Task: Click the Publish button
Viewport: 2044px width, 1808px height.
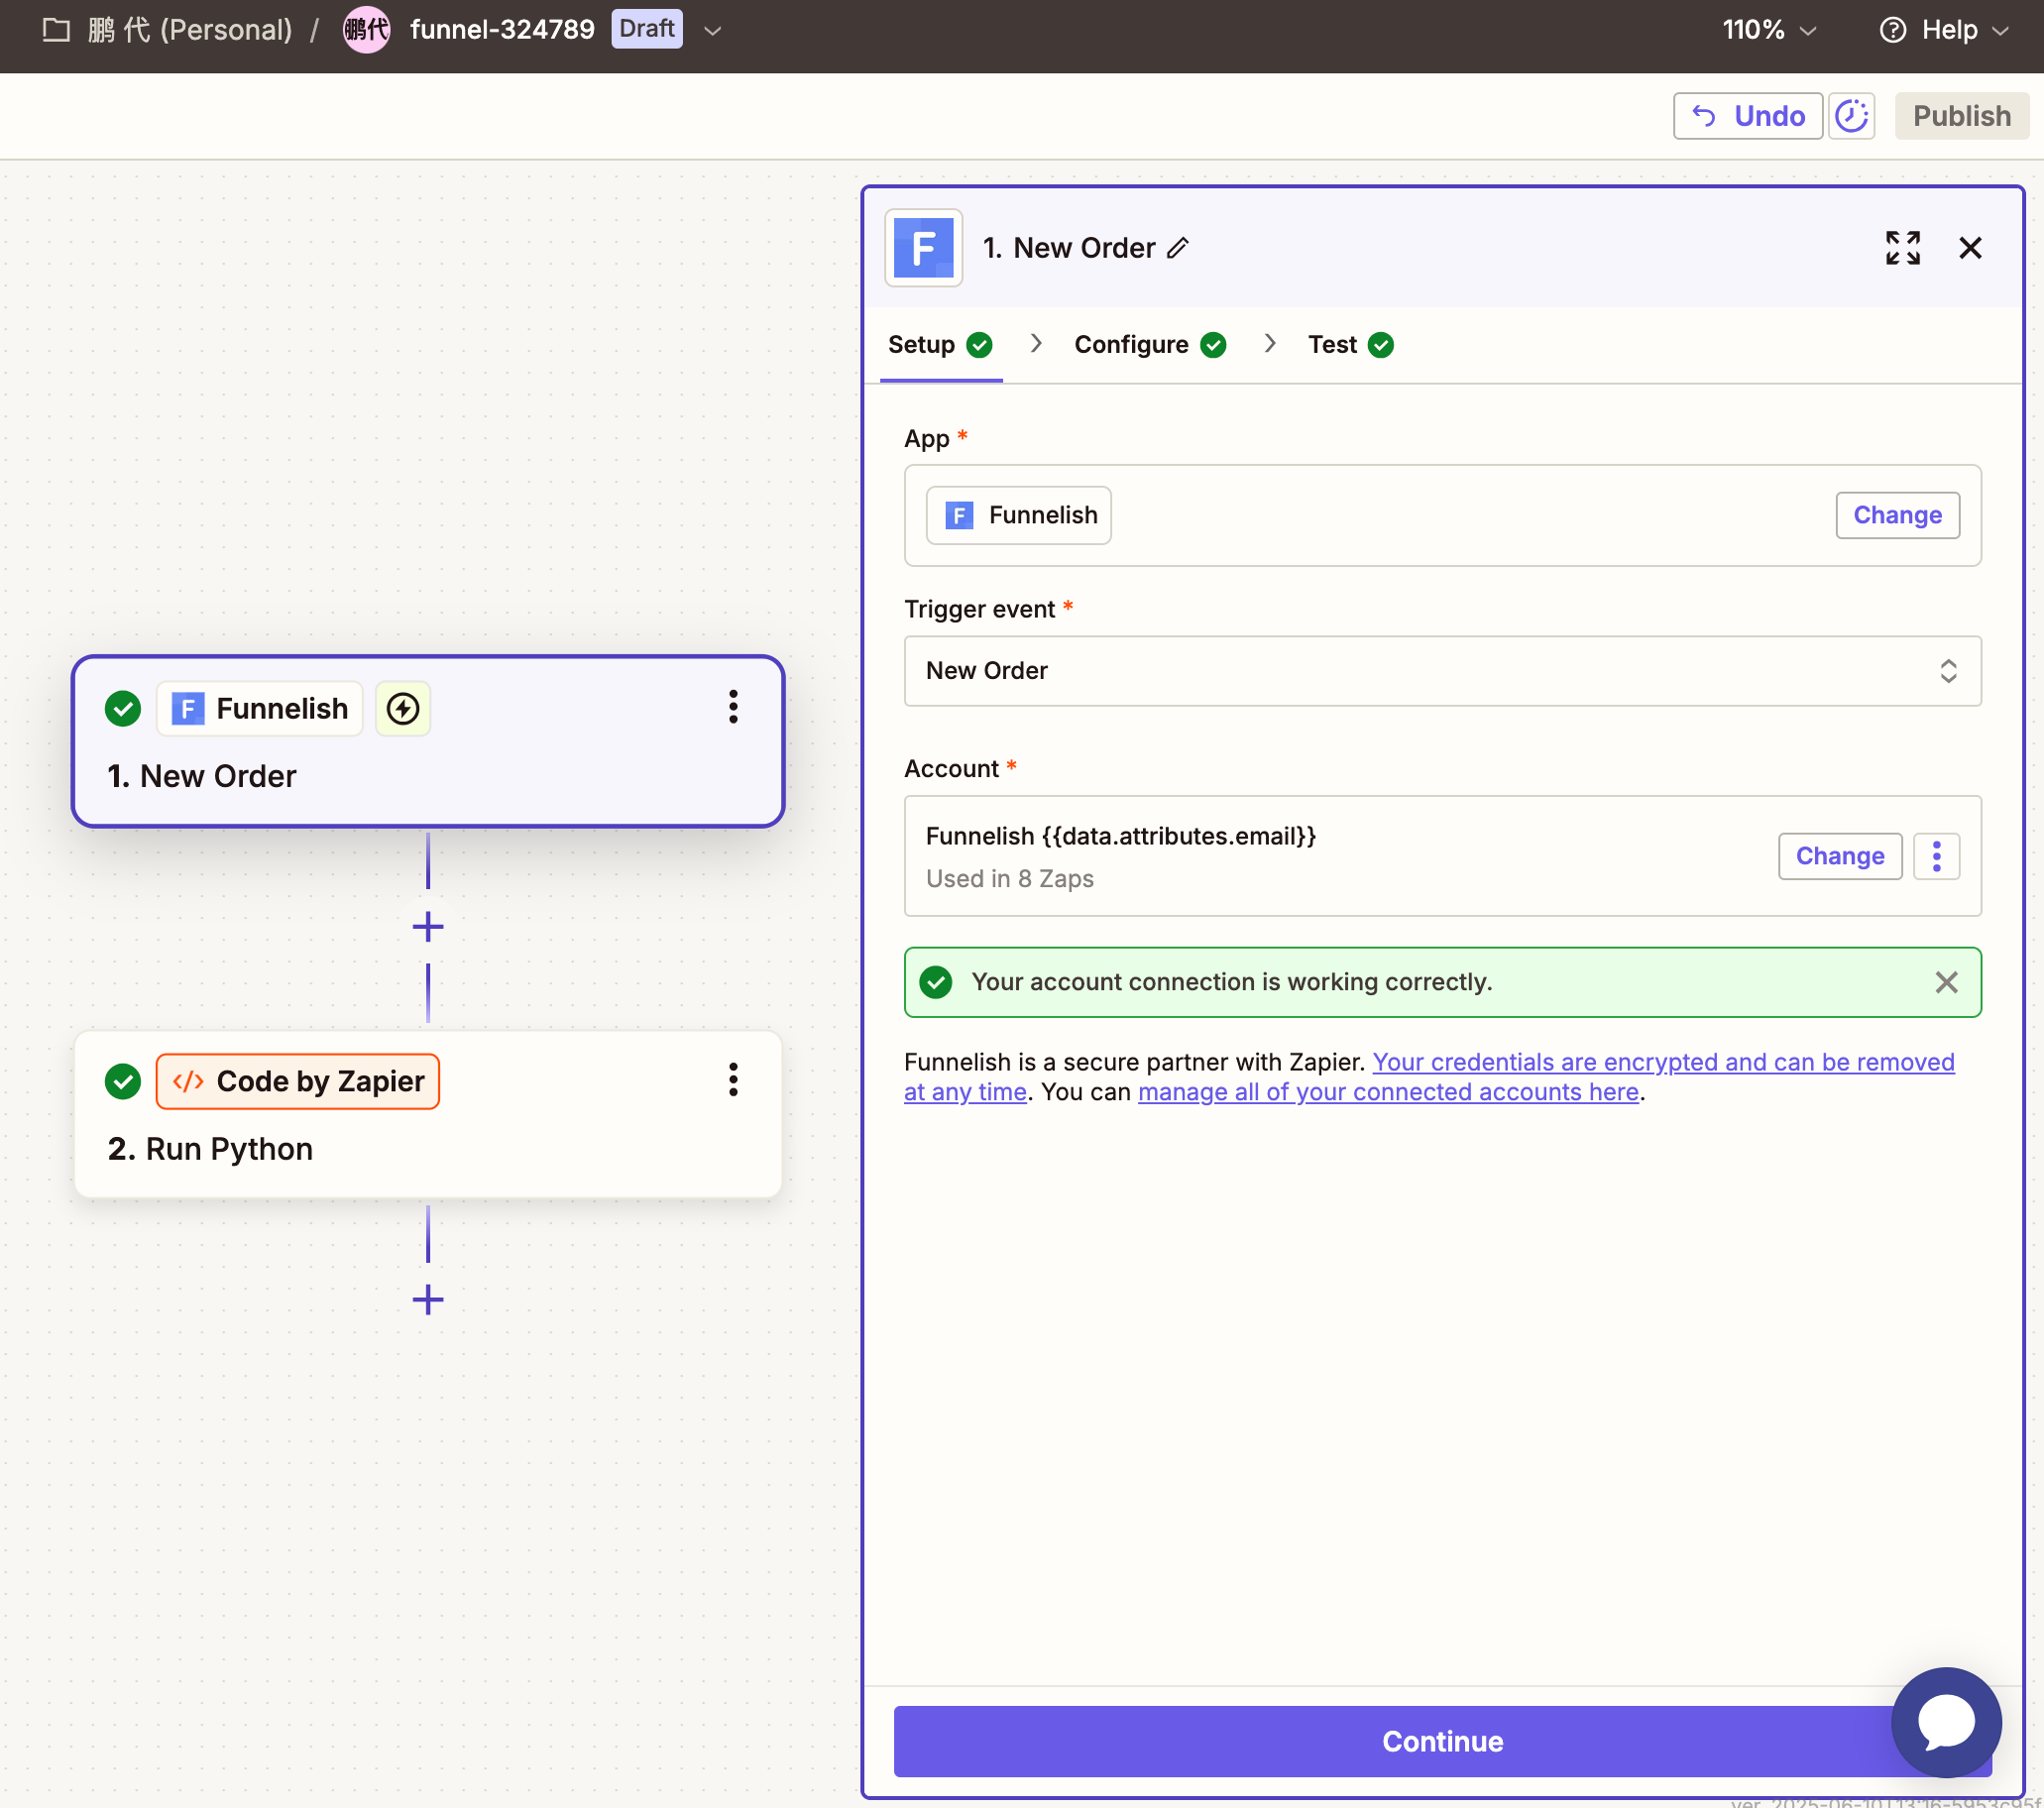Action: pos(1961,116)
